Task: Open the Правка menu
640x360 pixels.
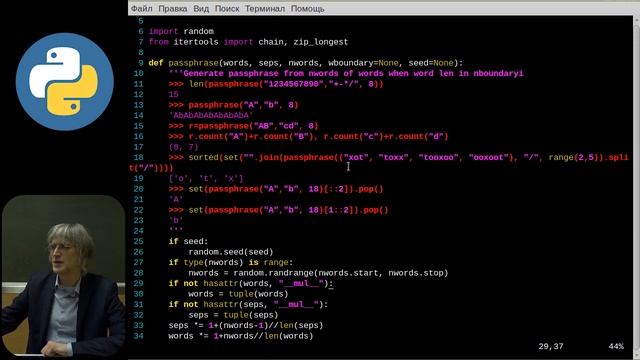Action: (x=173, y=9)
